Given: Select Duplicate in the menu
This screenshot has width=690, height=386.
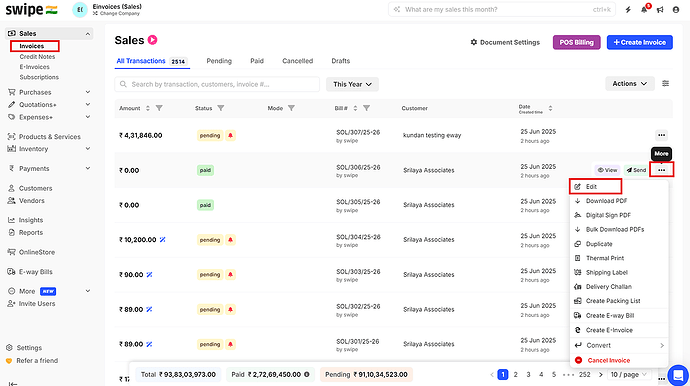Looking at the screenshot, I should (619, 244).
